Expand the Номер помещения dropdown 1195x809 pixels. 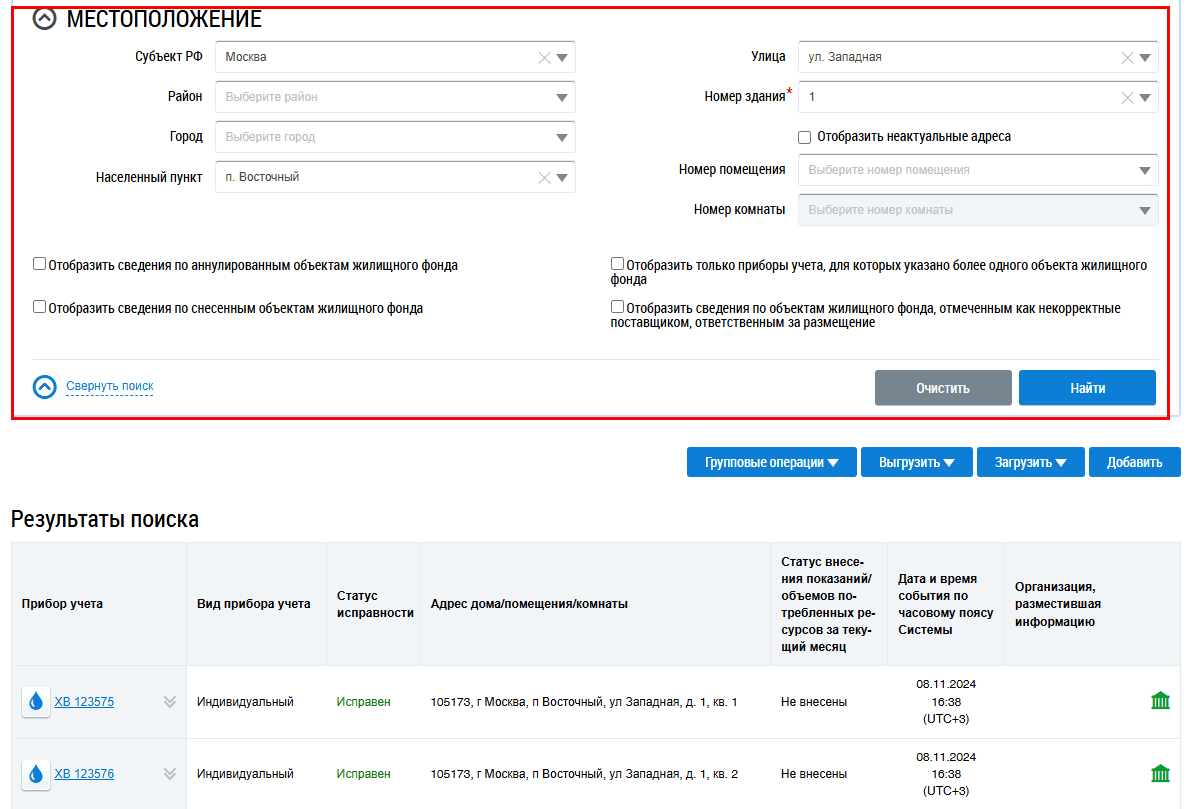tap(1145, 171)
